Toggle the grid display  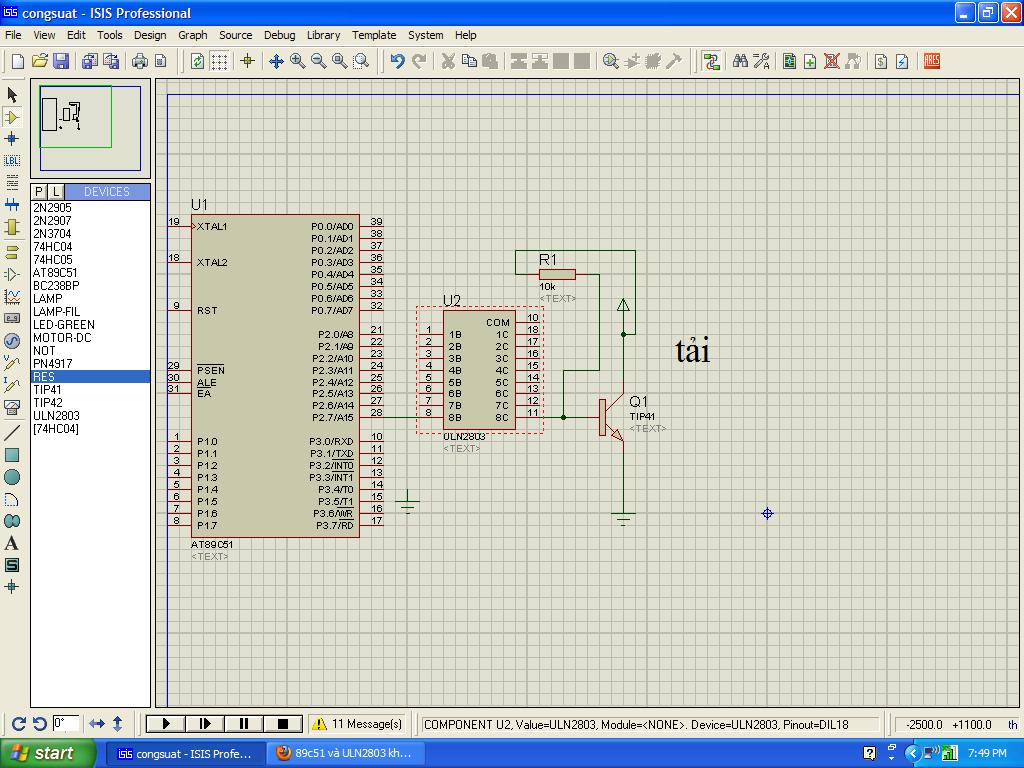coord(219,61)
